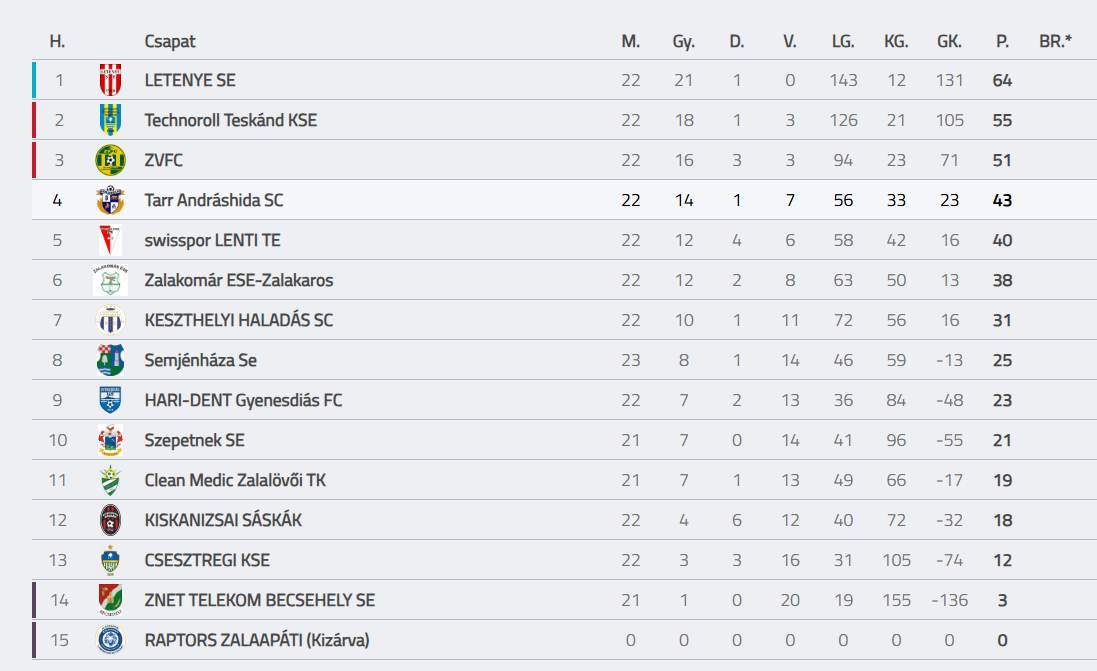Select the Szepetnek SE crest

[x=111, y=440]
